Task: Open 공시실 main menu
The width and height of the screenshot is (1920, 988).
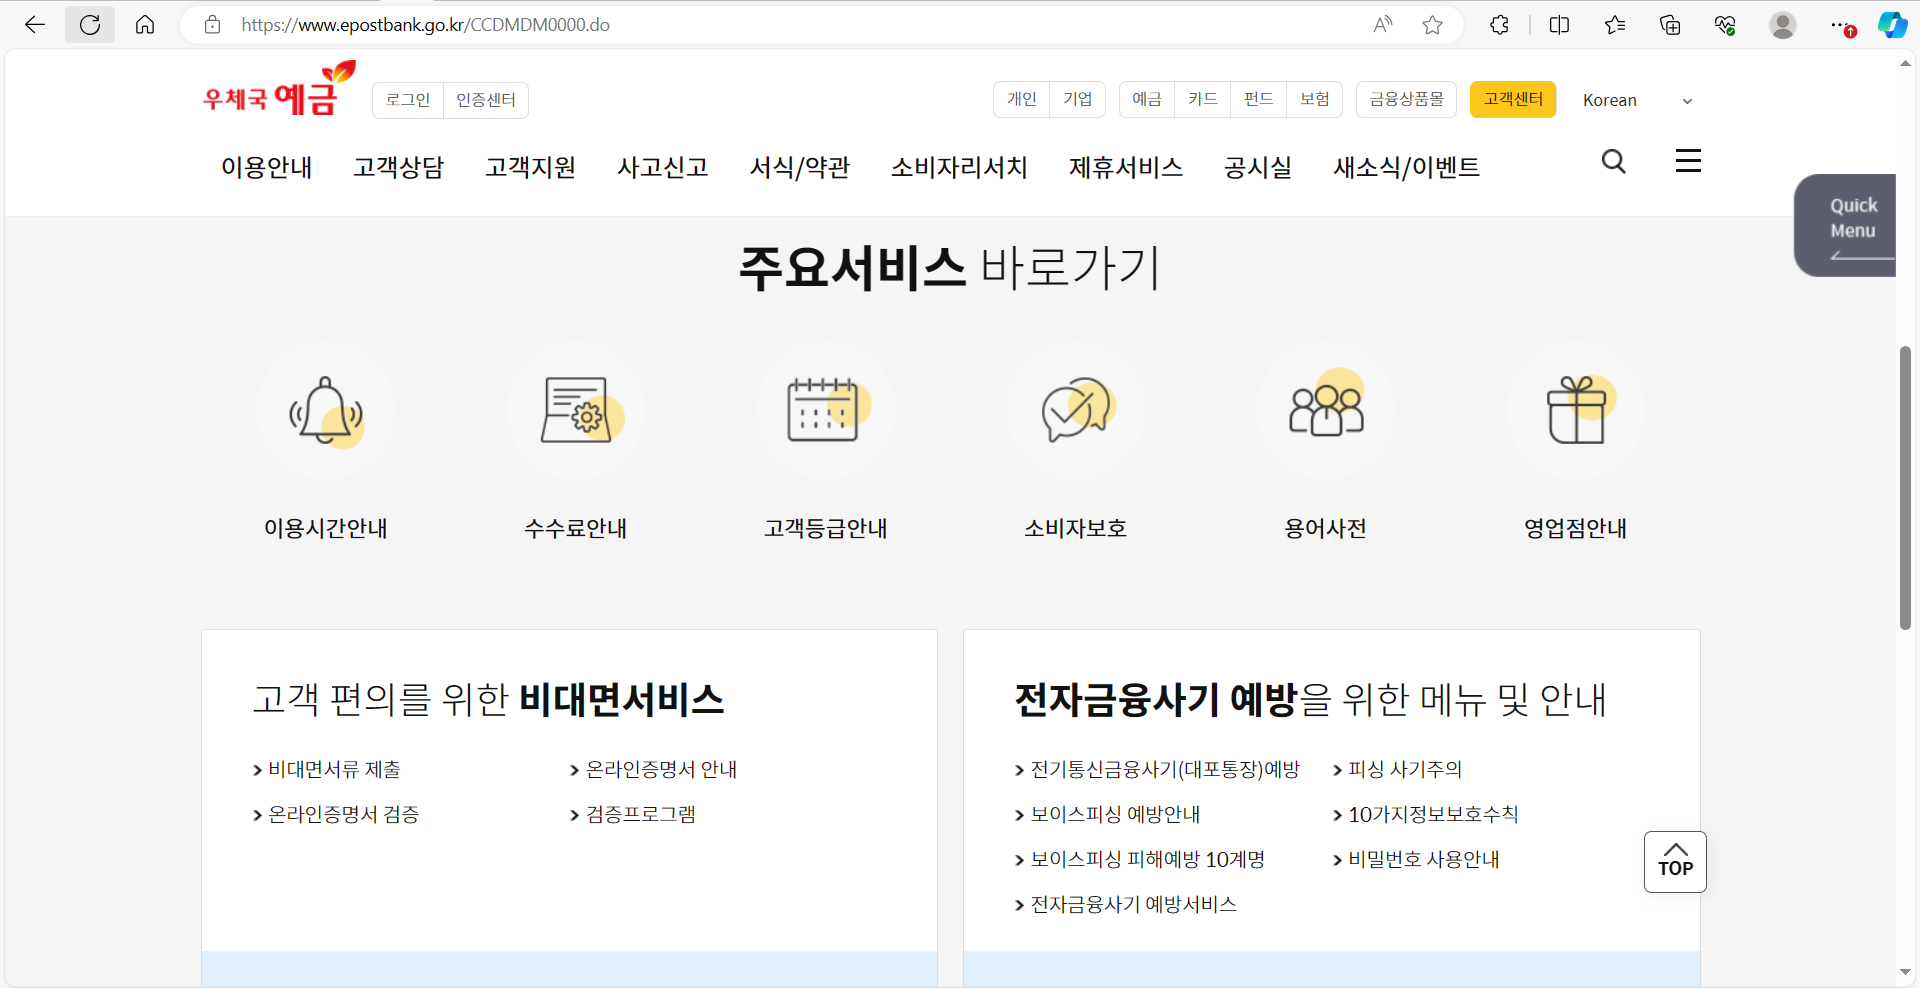Action: point(1258,167)
